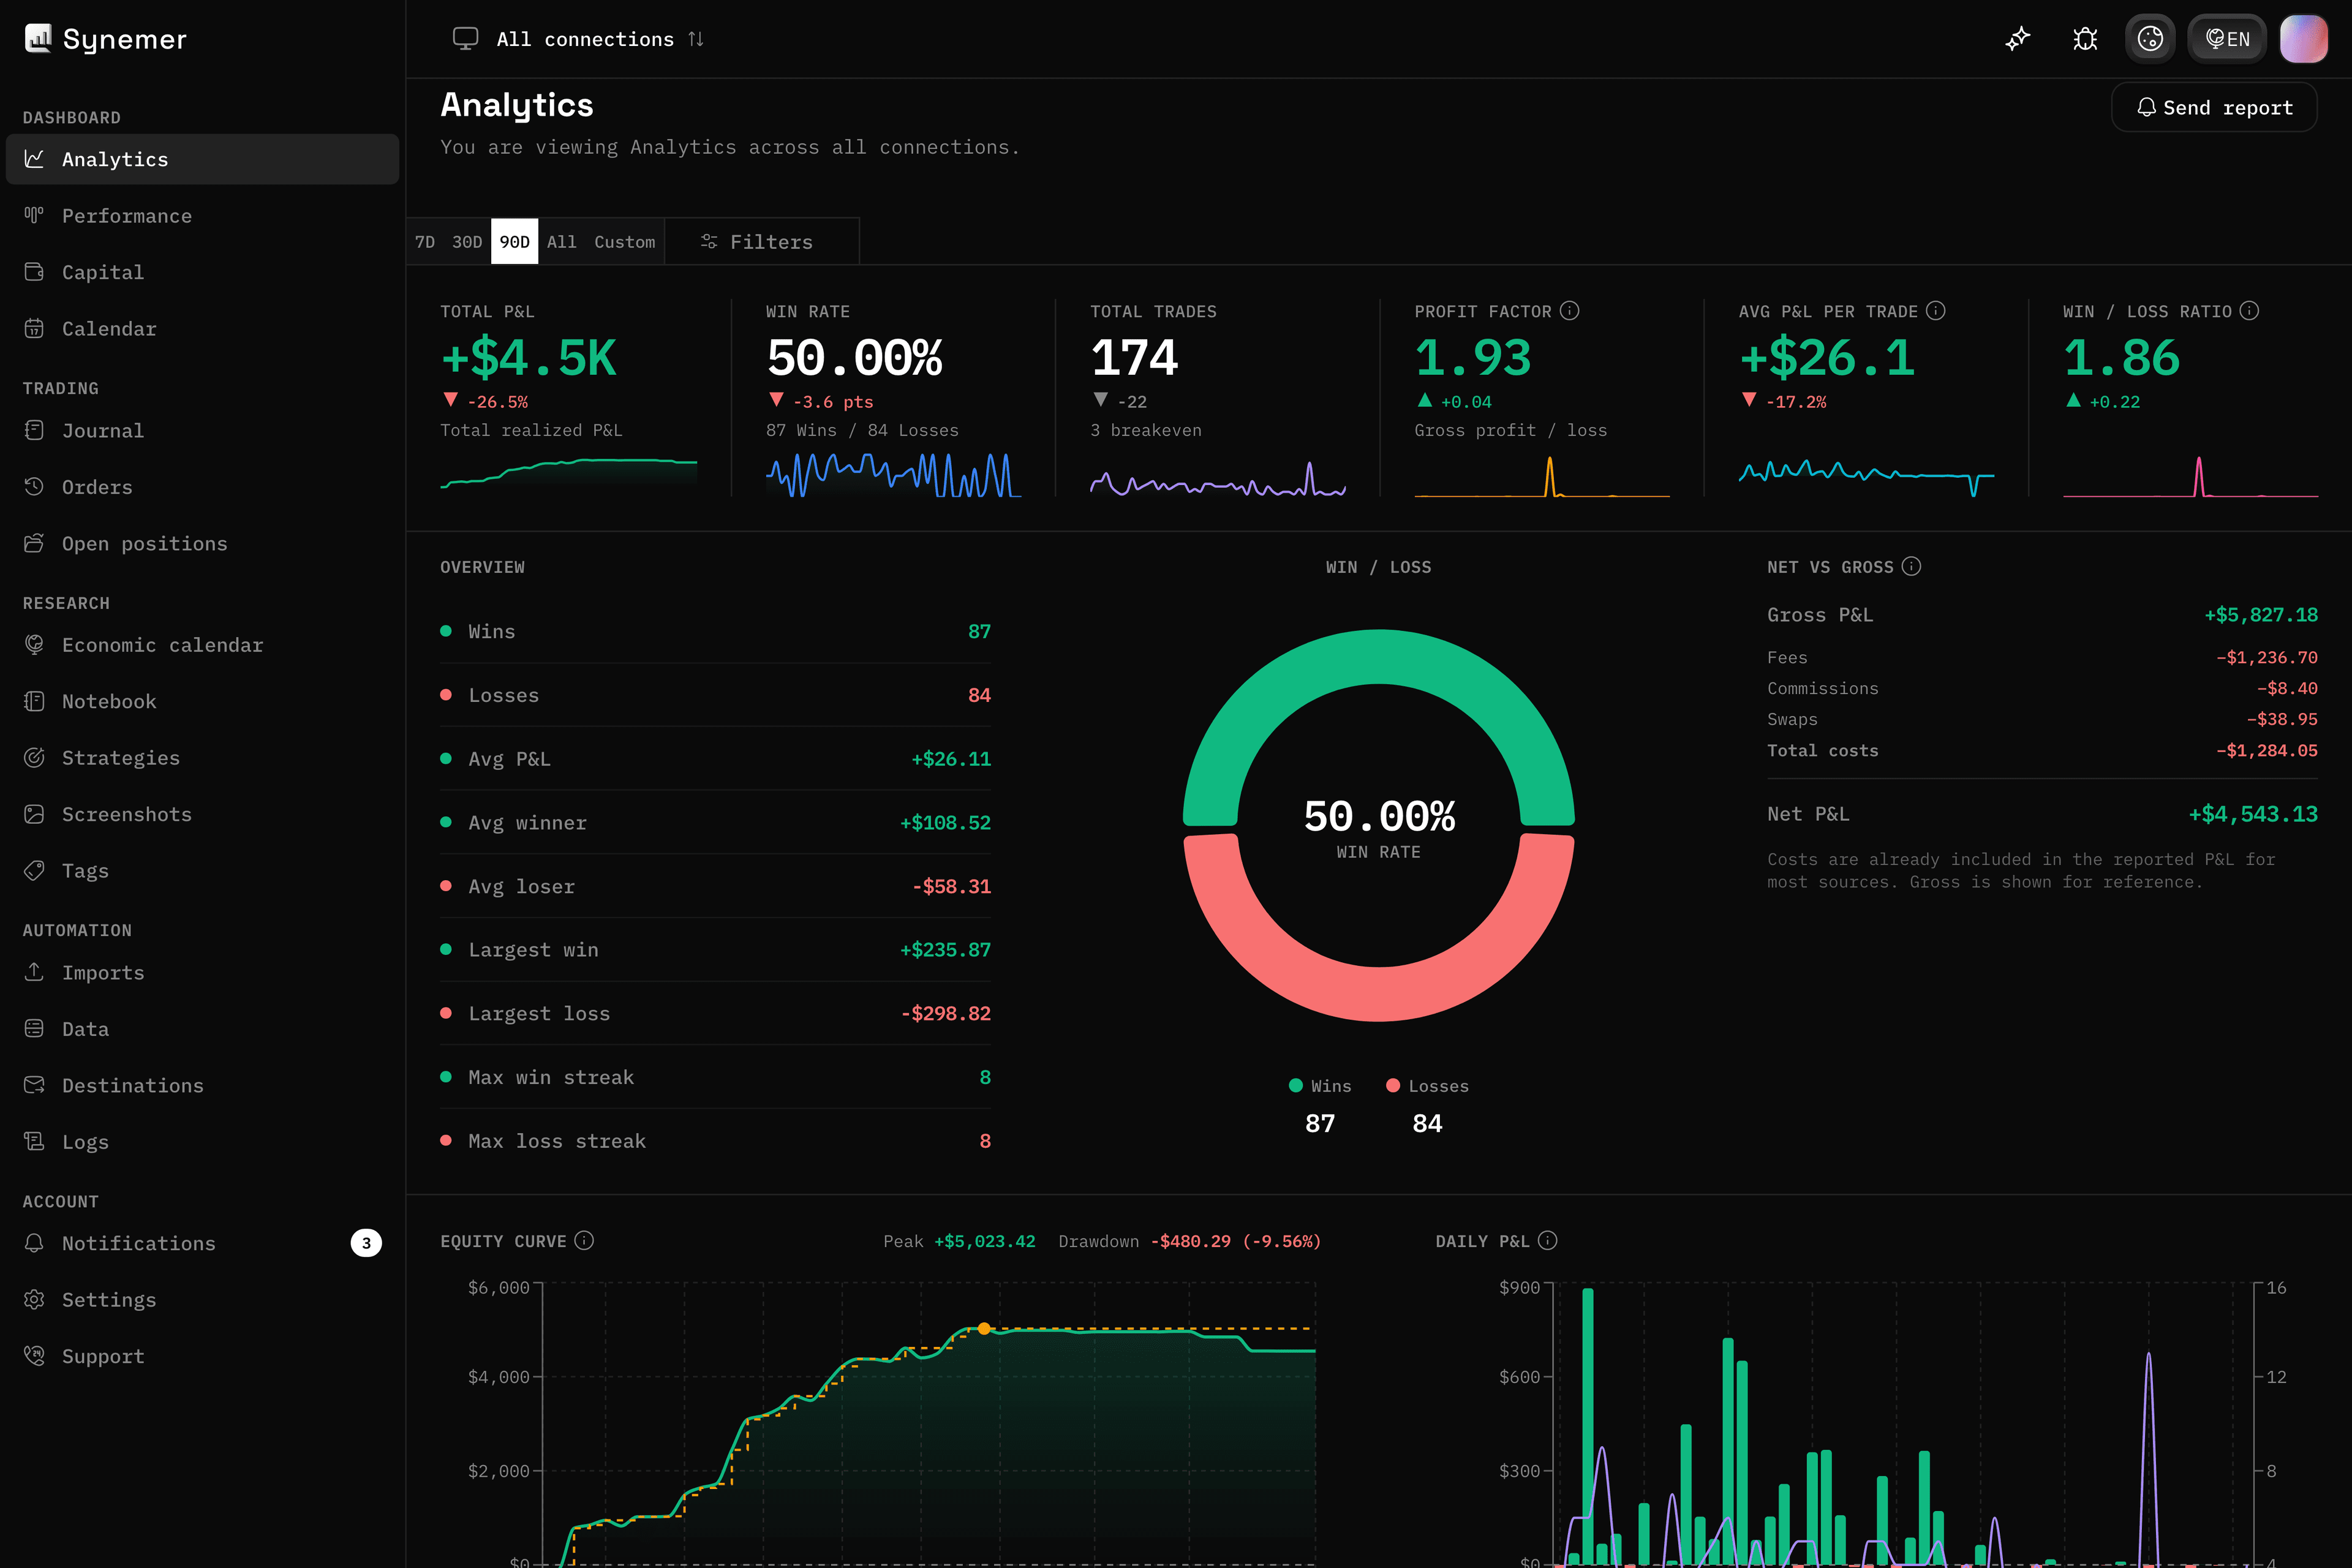Open the Imports upload icon

pyautogui.click(x=34, y=972)
